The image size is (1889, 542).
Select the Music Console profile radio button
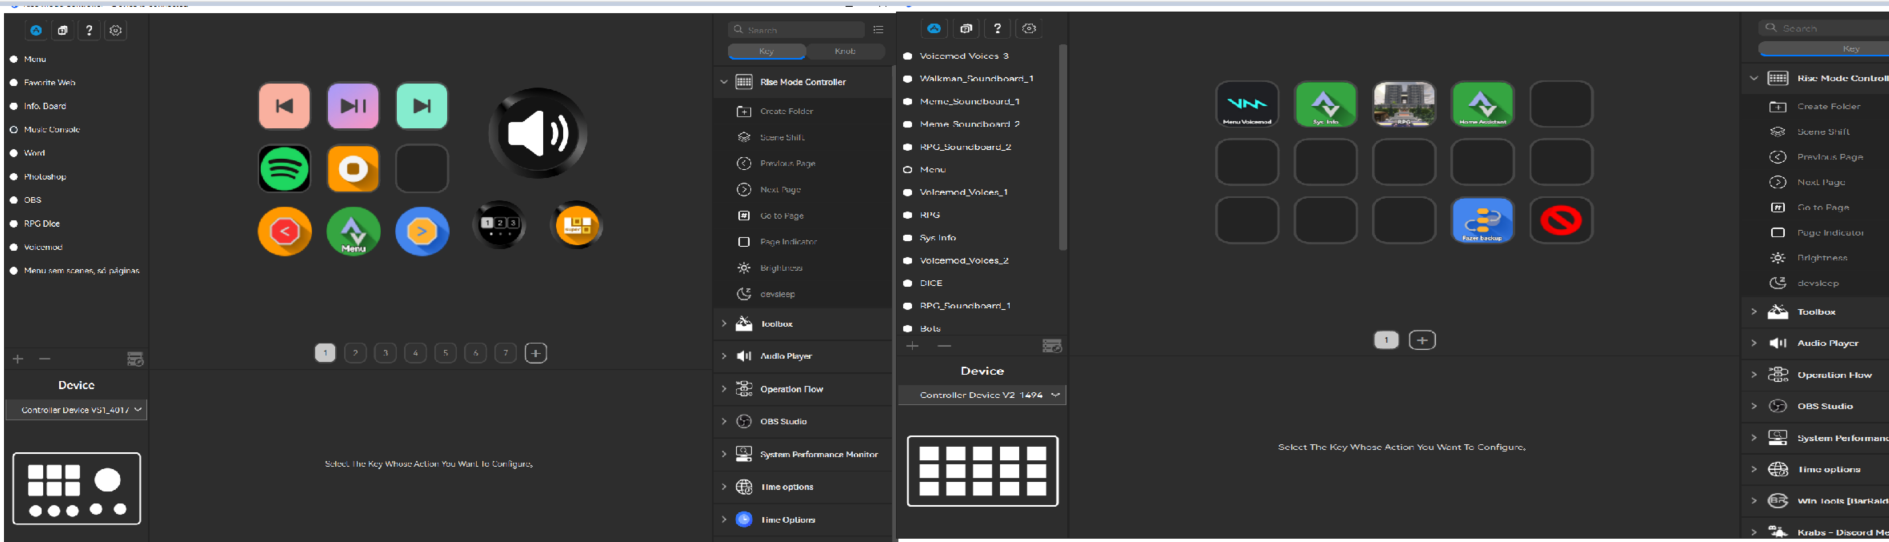point(14,130)
